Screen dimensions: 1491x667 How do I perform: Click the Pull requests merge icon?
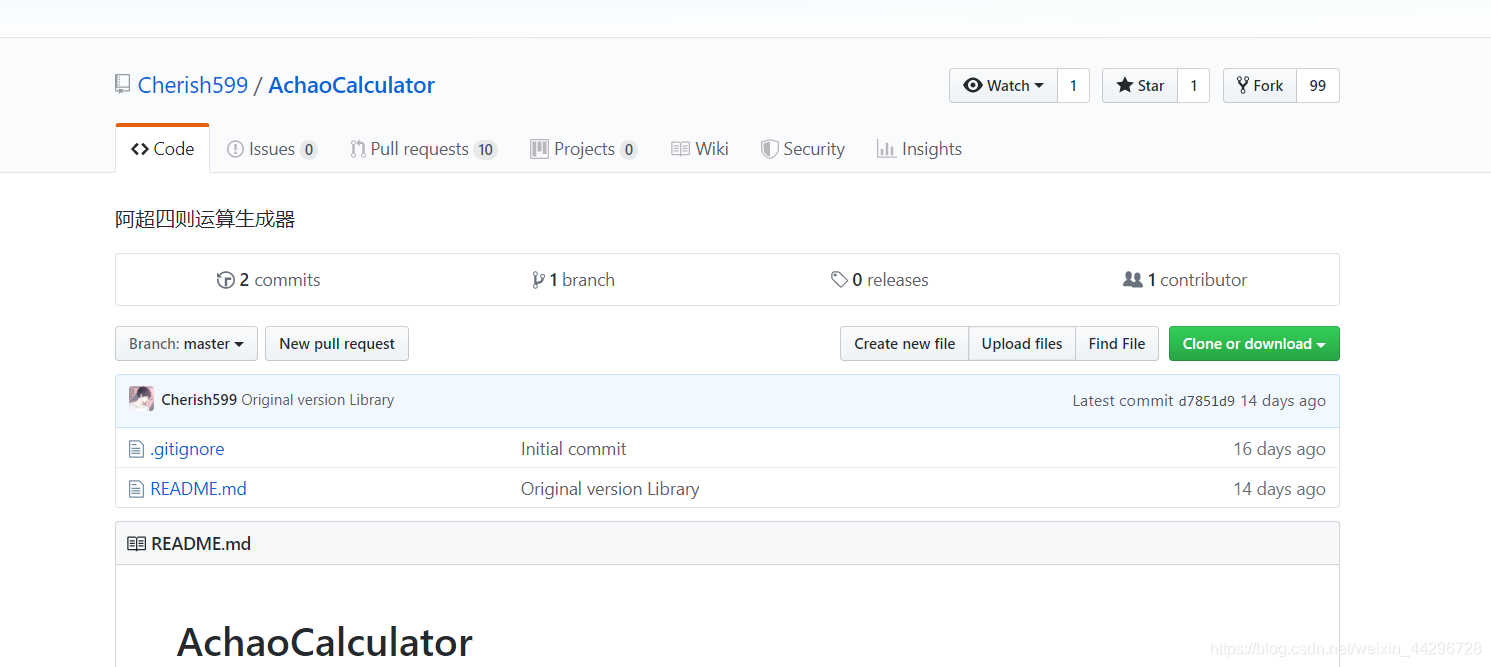(357, 149)
